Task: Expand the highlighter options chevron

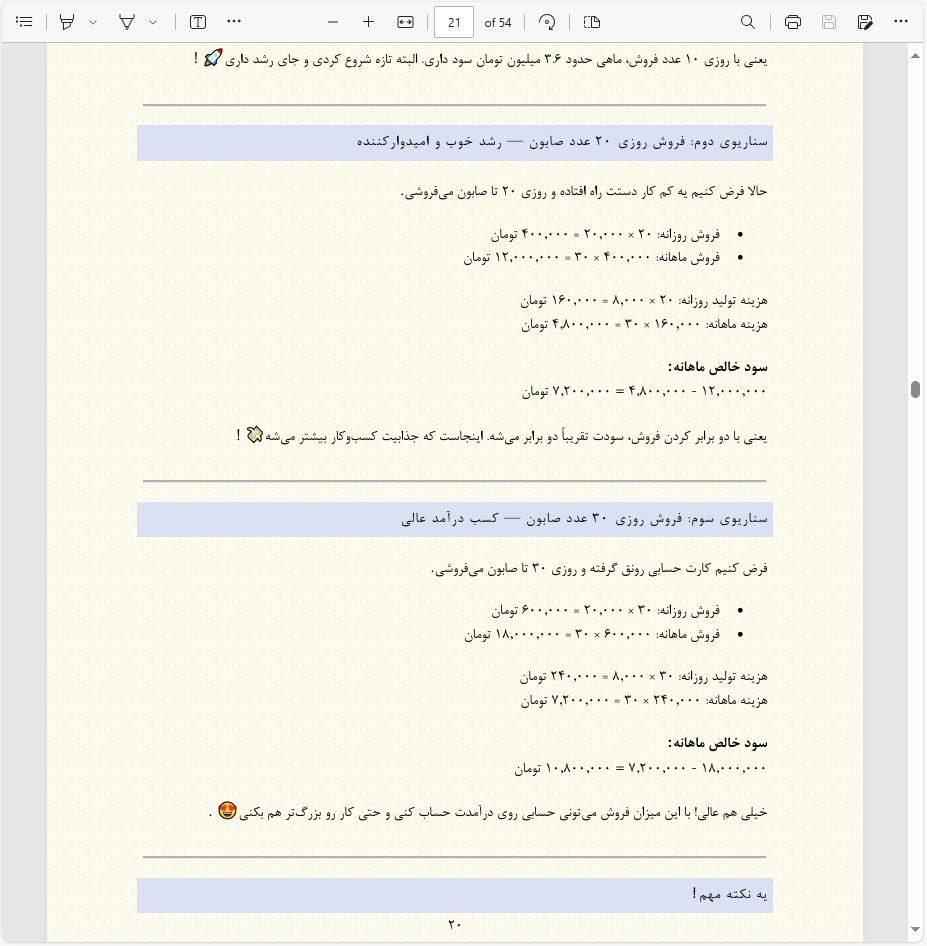Action: [x=153, y=22]
